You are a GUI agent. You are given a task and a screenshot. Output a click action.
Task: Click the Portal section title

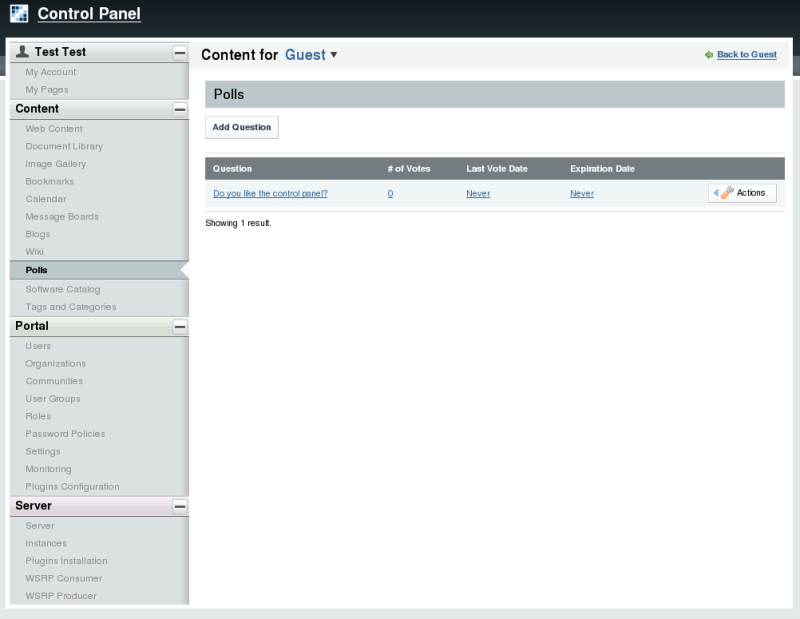(32, 326)
